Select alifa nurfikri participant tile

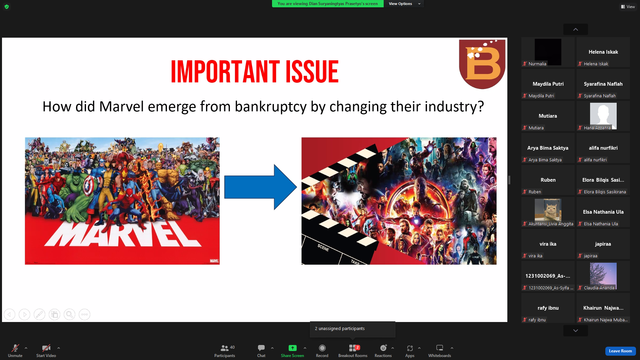pyautogui.click(x=603, y=148)
